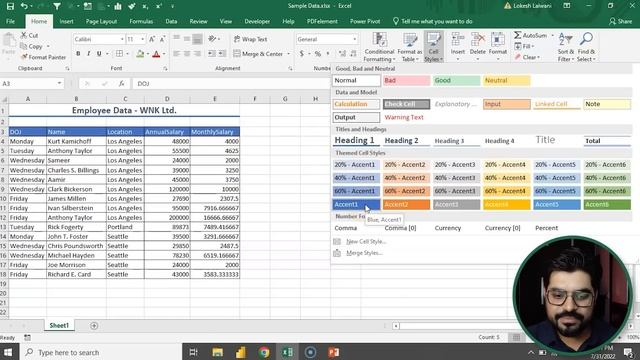Viewport: 640px width, 360px height.
Task: Apply the Heading 1 cell style
Action: [356, 140]
